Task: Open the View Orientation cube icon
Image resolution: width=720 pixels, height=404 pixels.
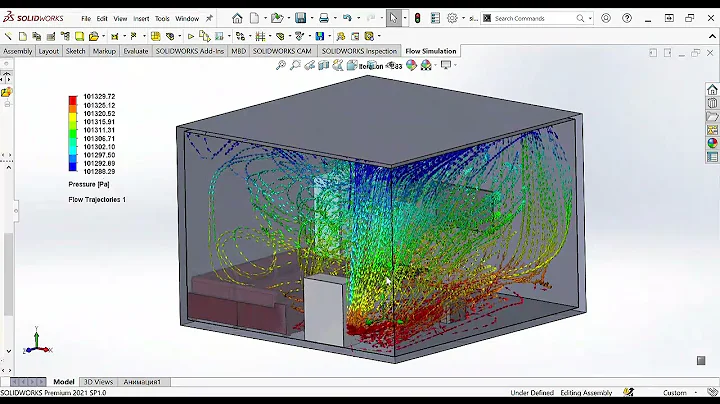Action: coord(352,65)
